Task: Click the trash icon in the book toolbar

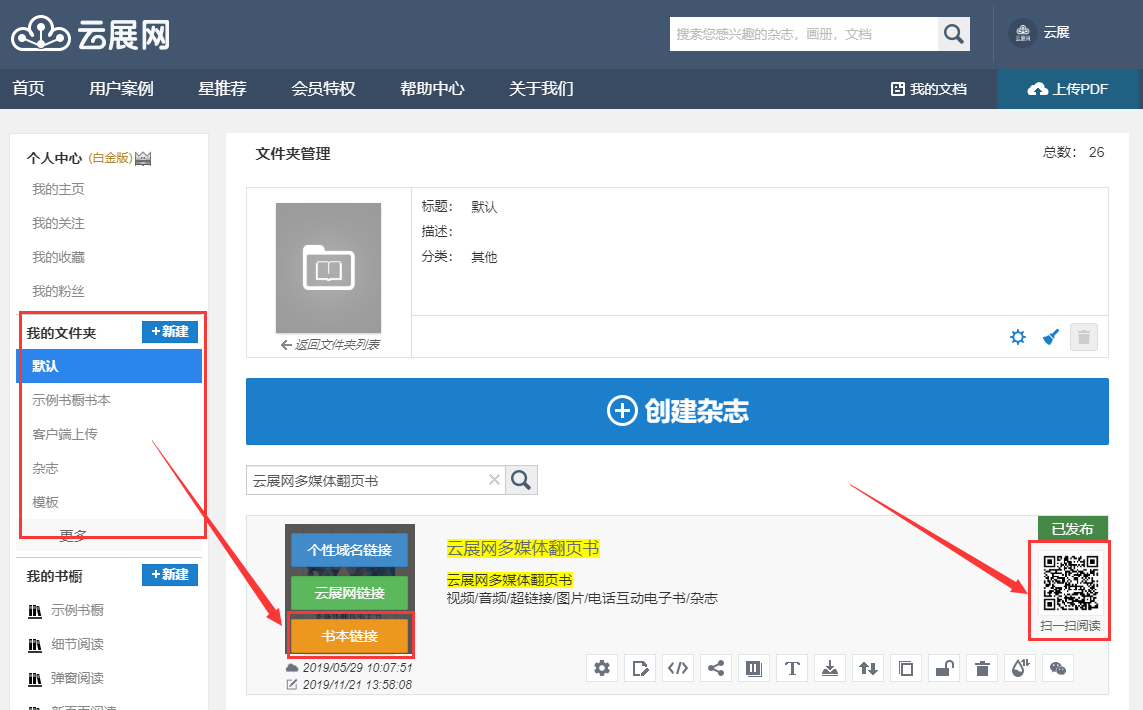Action: click(x=982, y=668)
